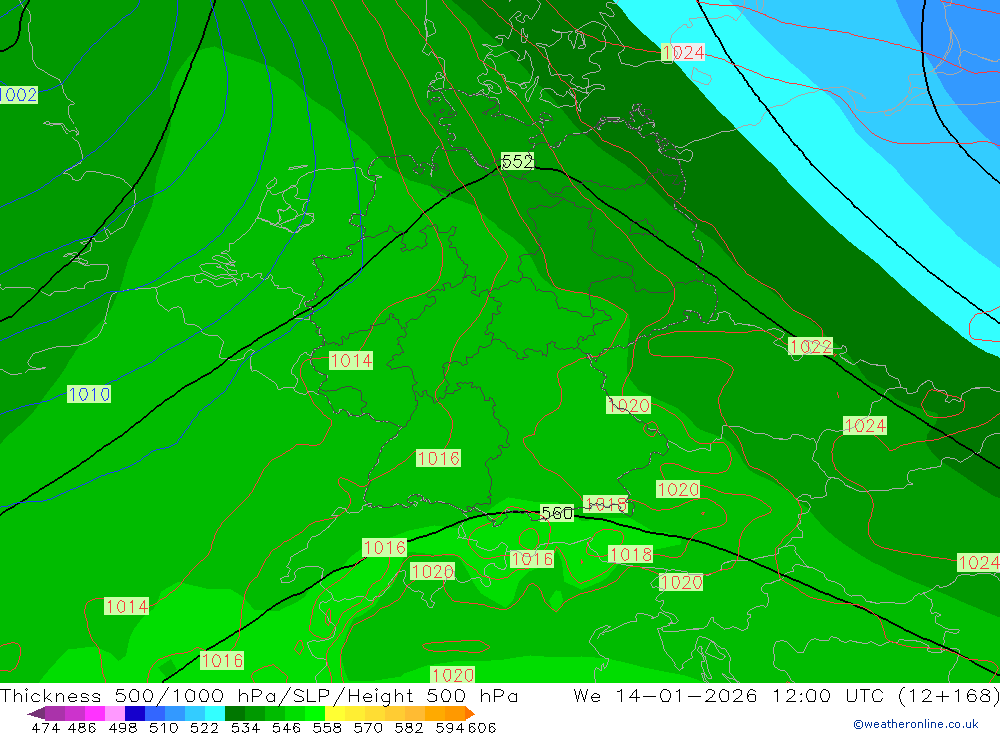The width and height of the screenshot is (1000, 733).
Task: Click the blue 1010 isobar label
Action: 89,394
